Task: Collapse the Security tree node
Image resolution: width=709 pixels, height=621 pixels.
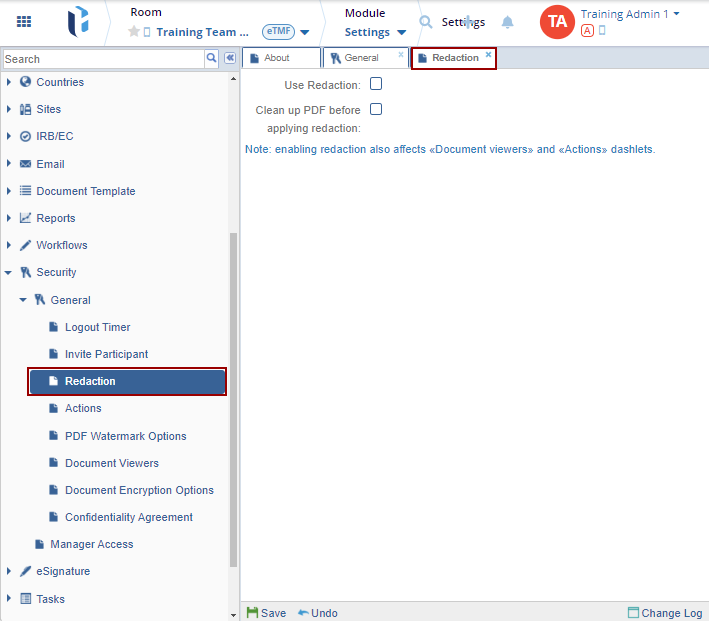Action: pyautogui.click(x=9, y=272)
